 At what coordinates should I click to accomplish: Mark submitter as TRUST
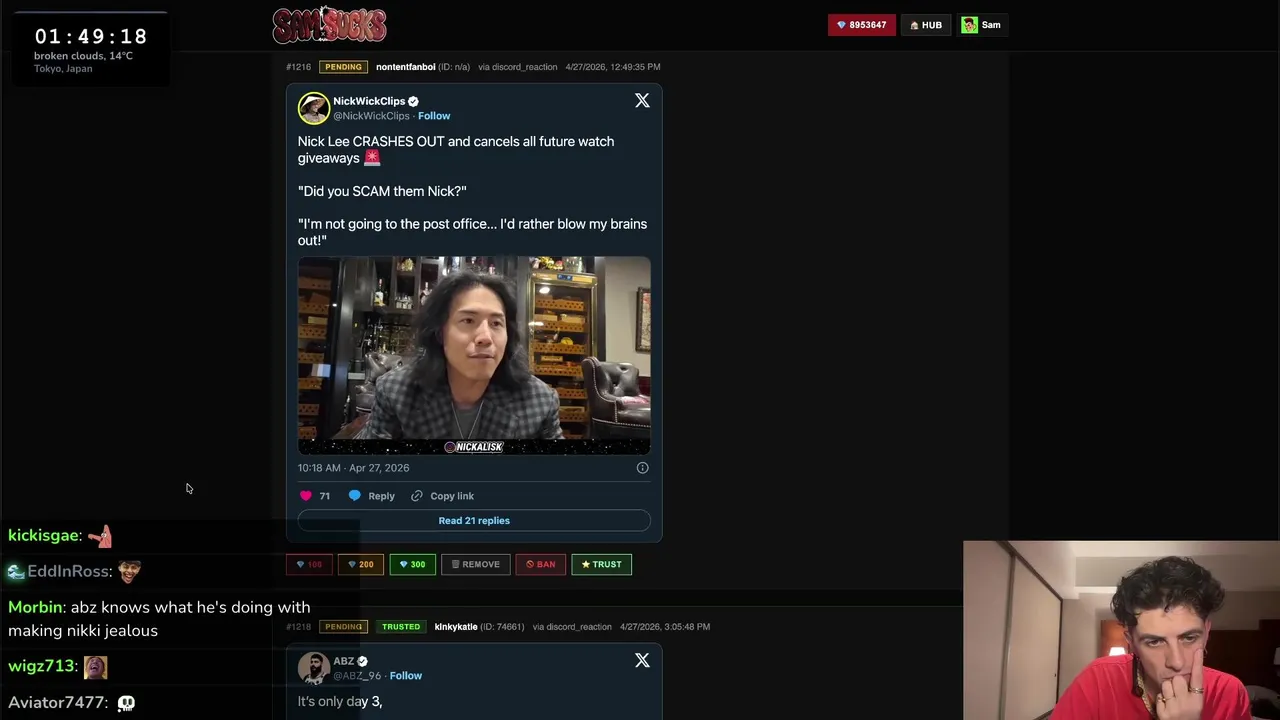click(x=601, y=565)
